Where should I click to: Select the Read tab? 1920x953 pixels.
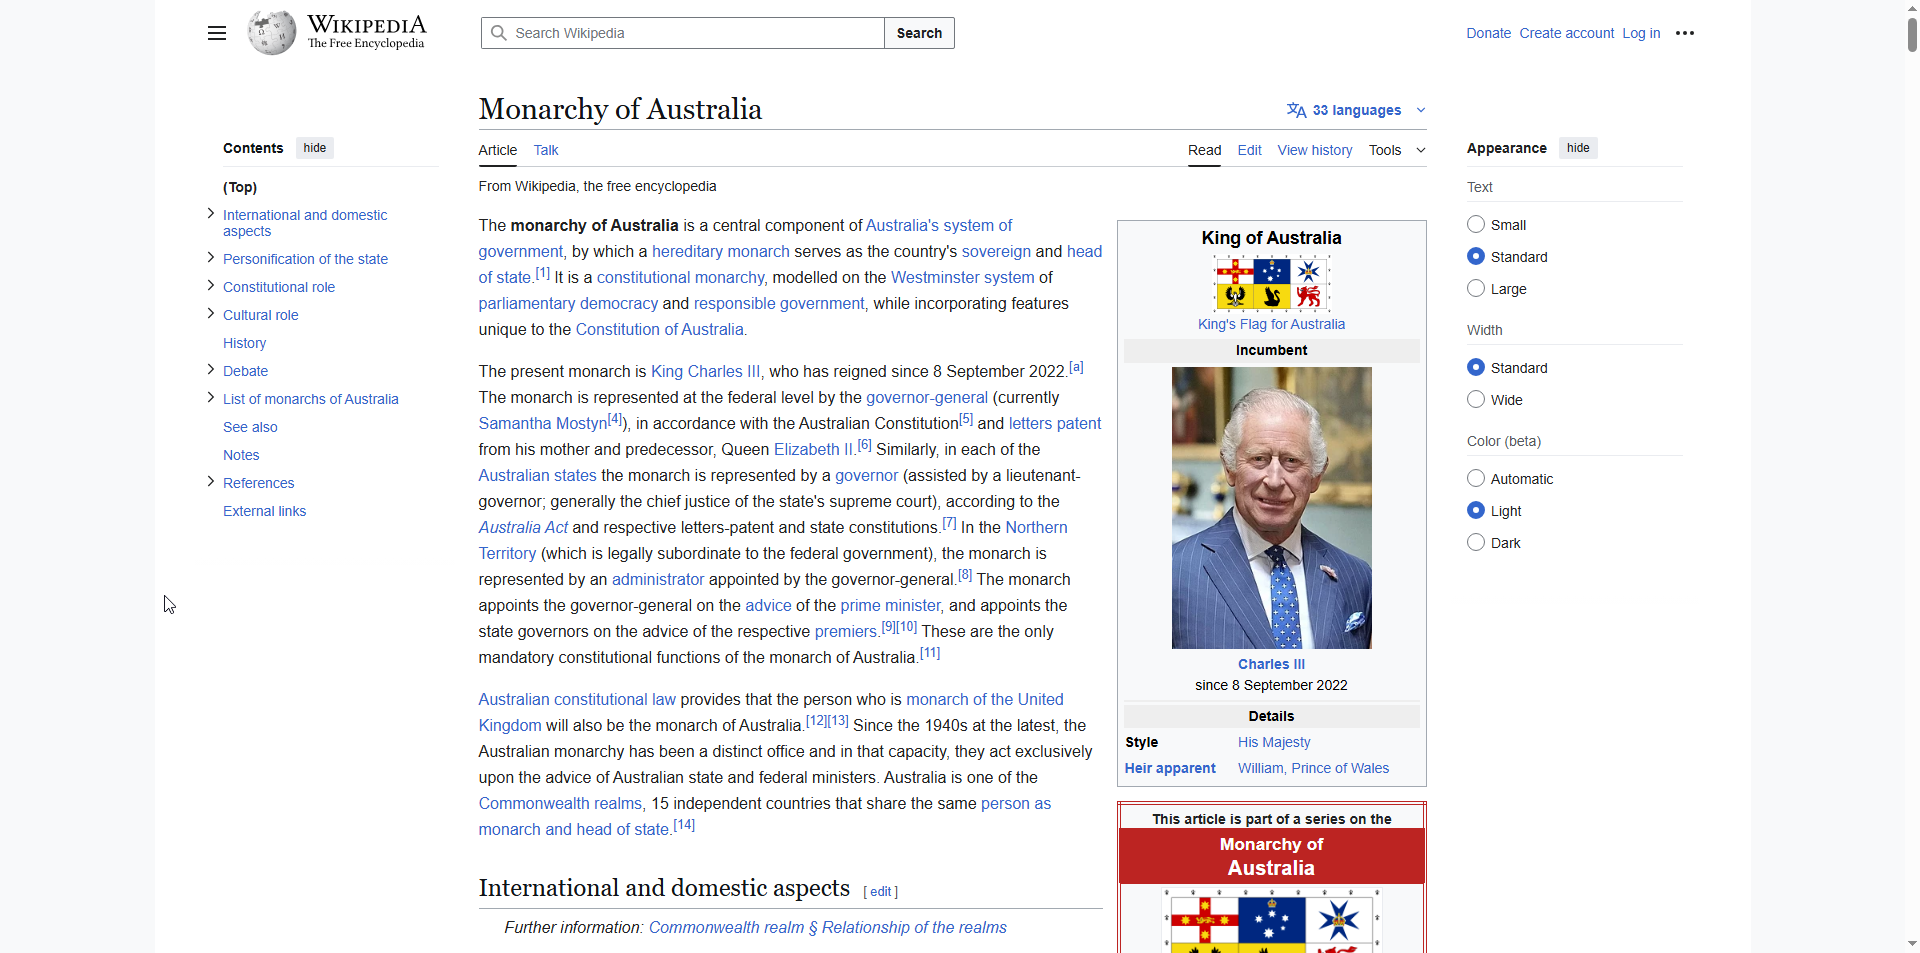(x=1204, y=150)
